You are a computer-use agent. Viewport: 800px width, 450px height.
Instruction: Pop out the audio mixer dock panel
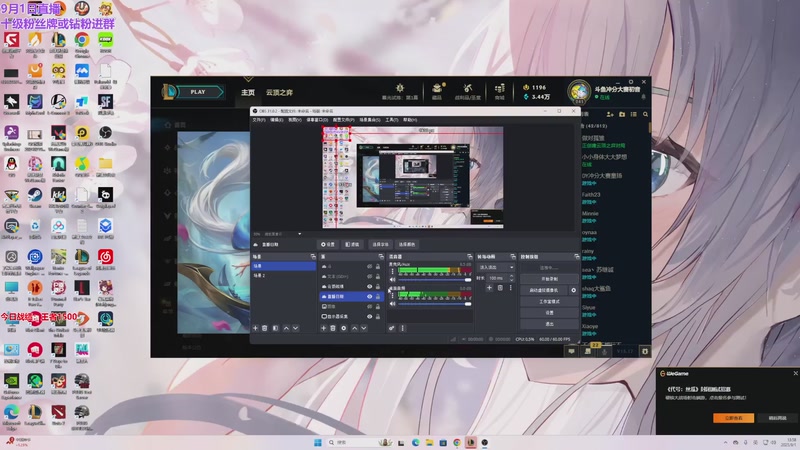click(469, 257)
